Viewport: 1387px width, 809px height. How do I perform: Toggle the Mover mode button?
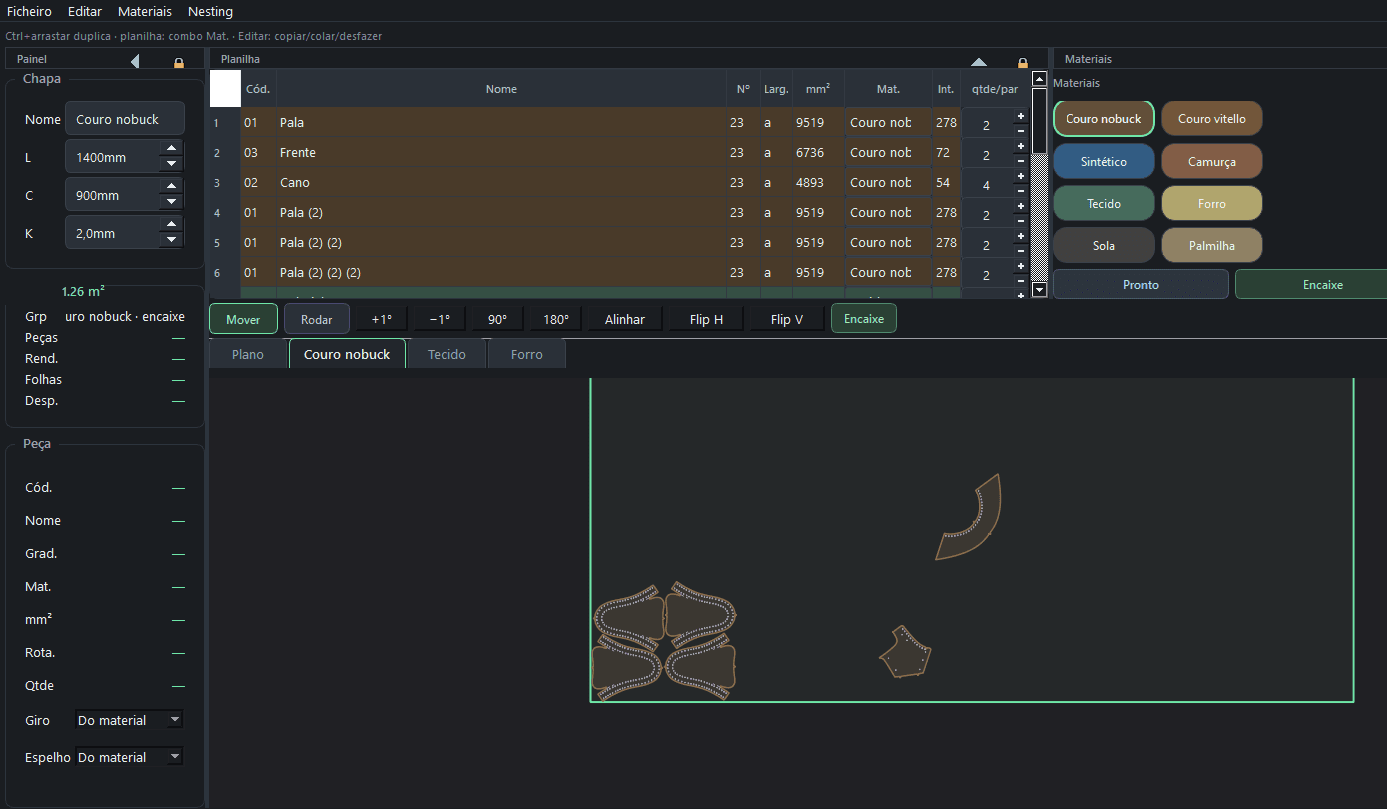[243, 319]
